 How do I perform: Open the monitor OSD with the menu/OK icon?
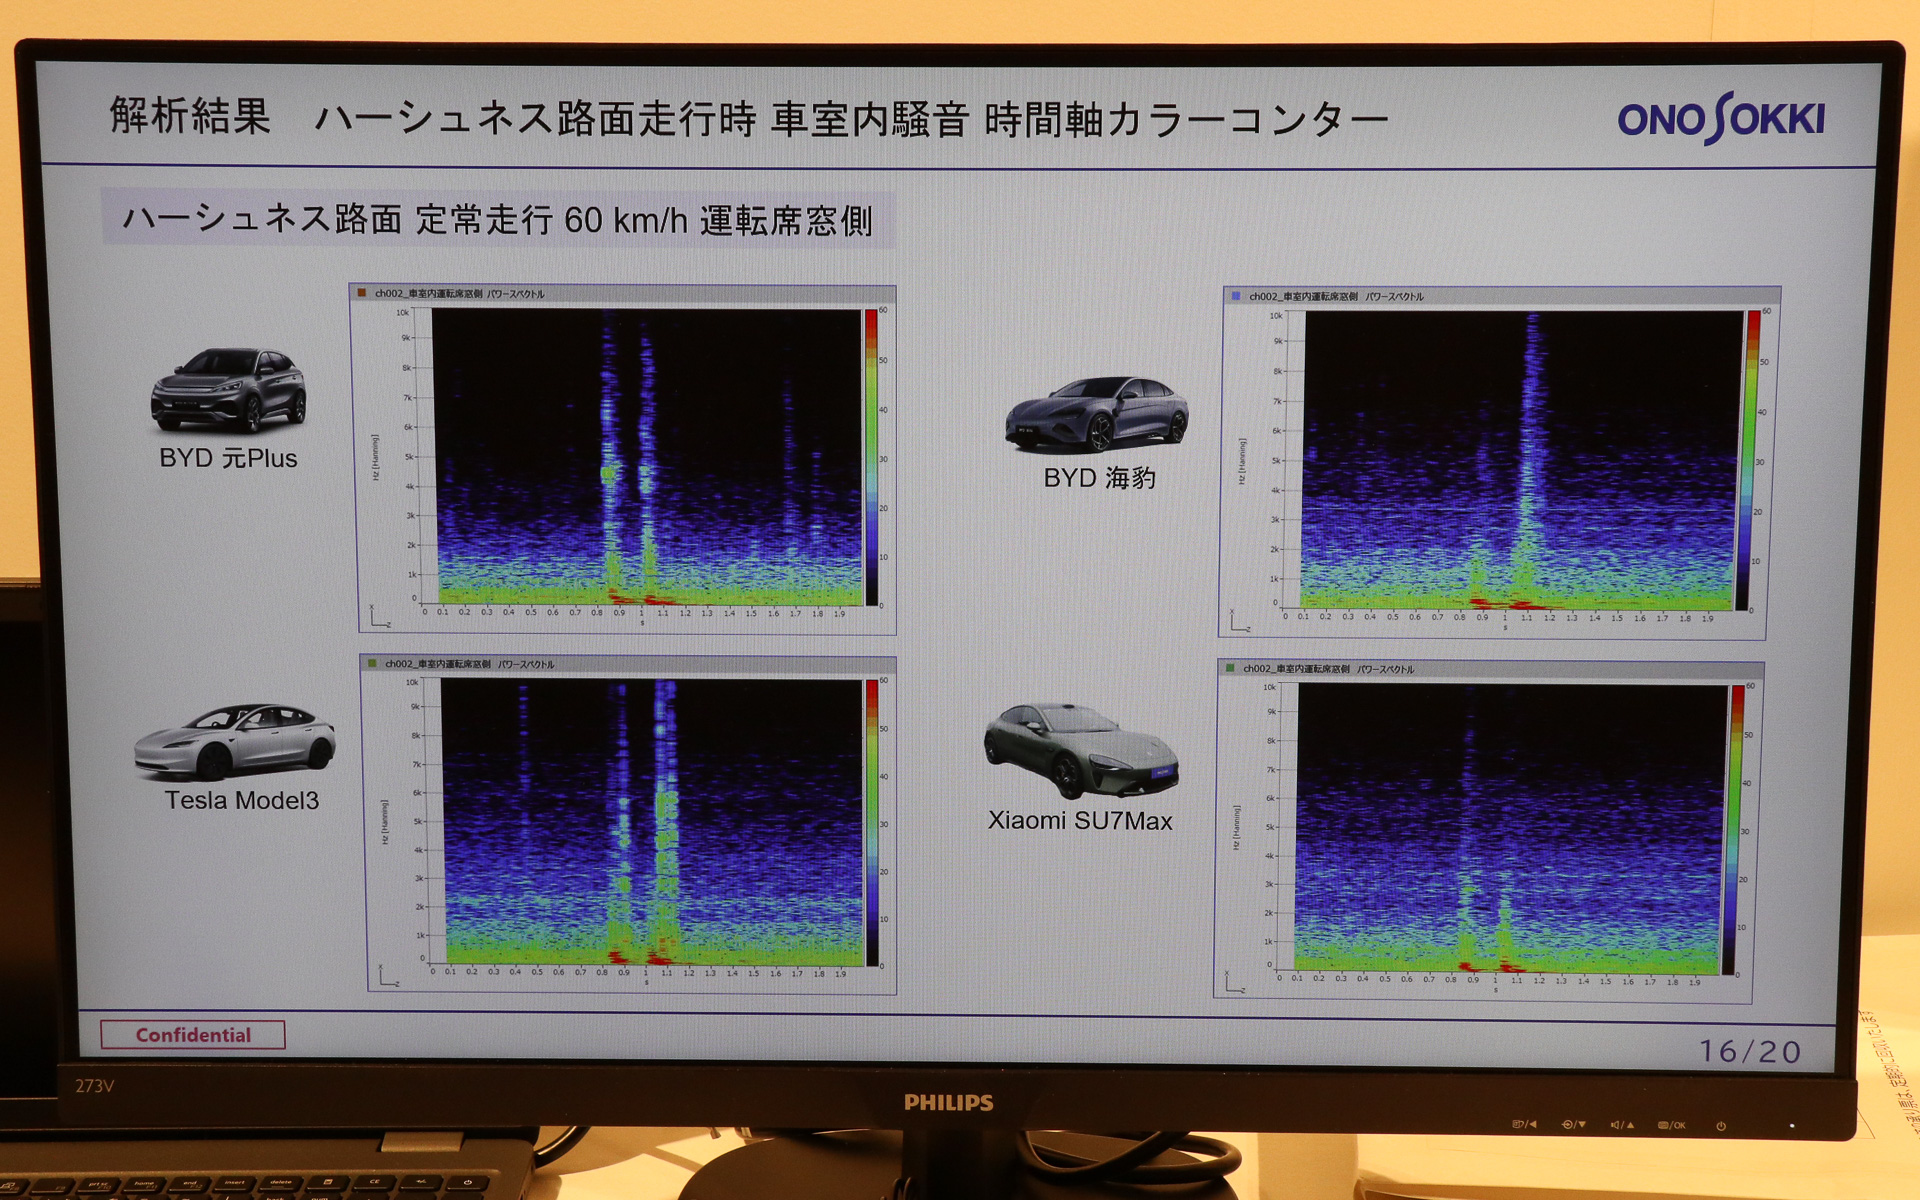pyautogui.click(x=1673, y=1124)
